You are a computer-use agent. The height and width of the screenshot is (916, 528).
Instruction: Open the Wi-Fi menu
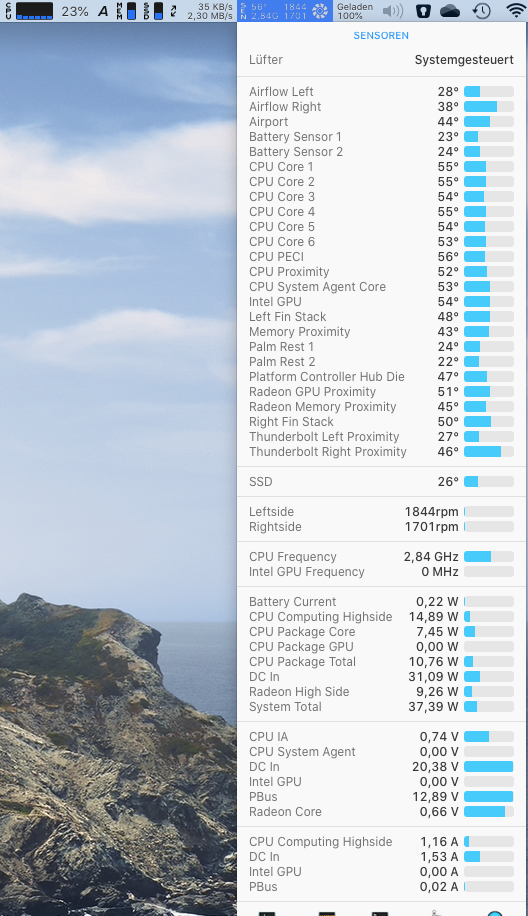[x=516, y=11]
